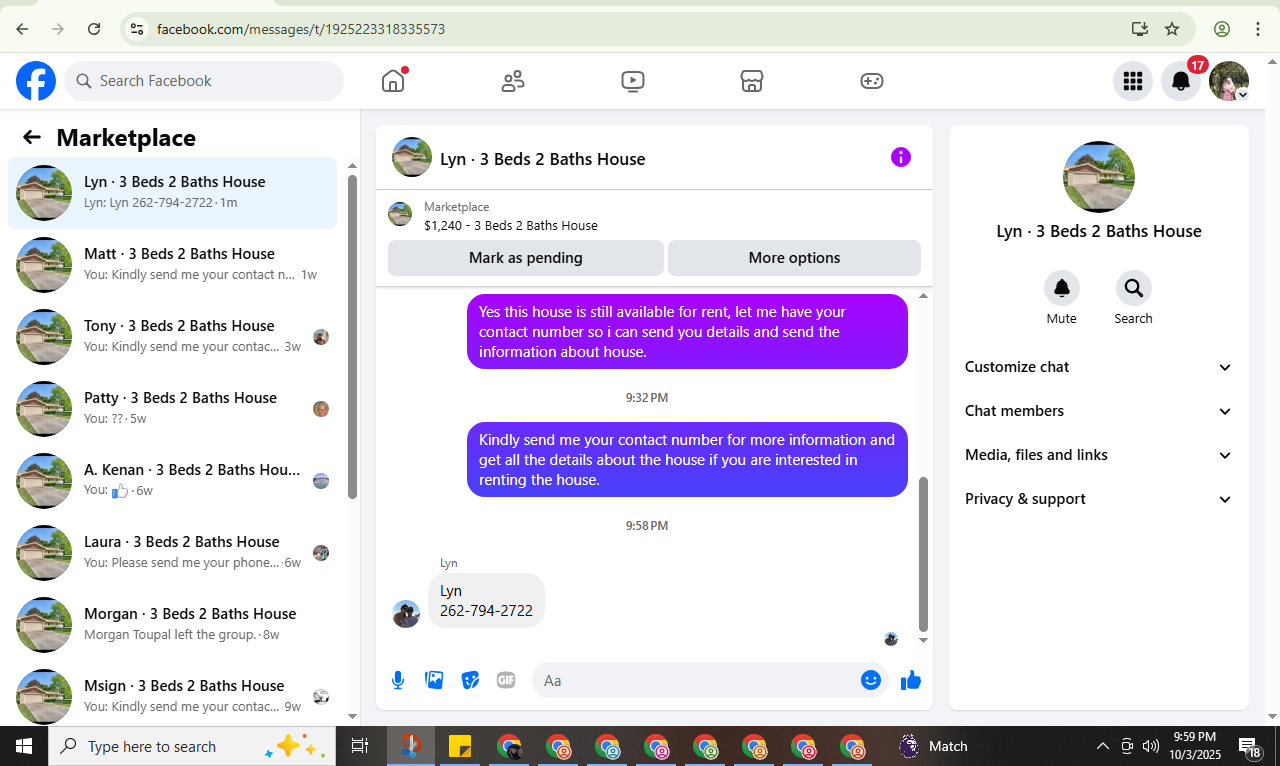Click the house thumbnail beside the $1,240 listing
Screen dimensions: 1280x766
pyautogui.click(x=400, y=215)
